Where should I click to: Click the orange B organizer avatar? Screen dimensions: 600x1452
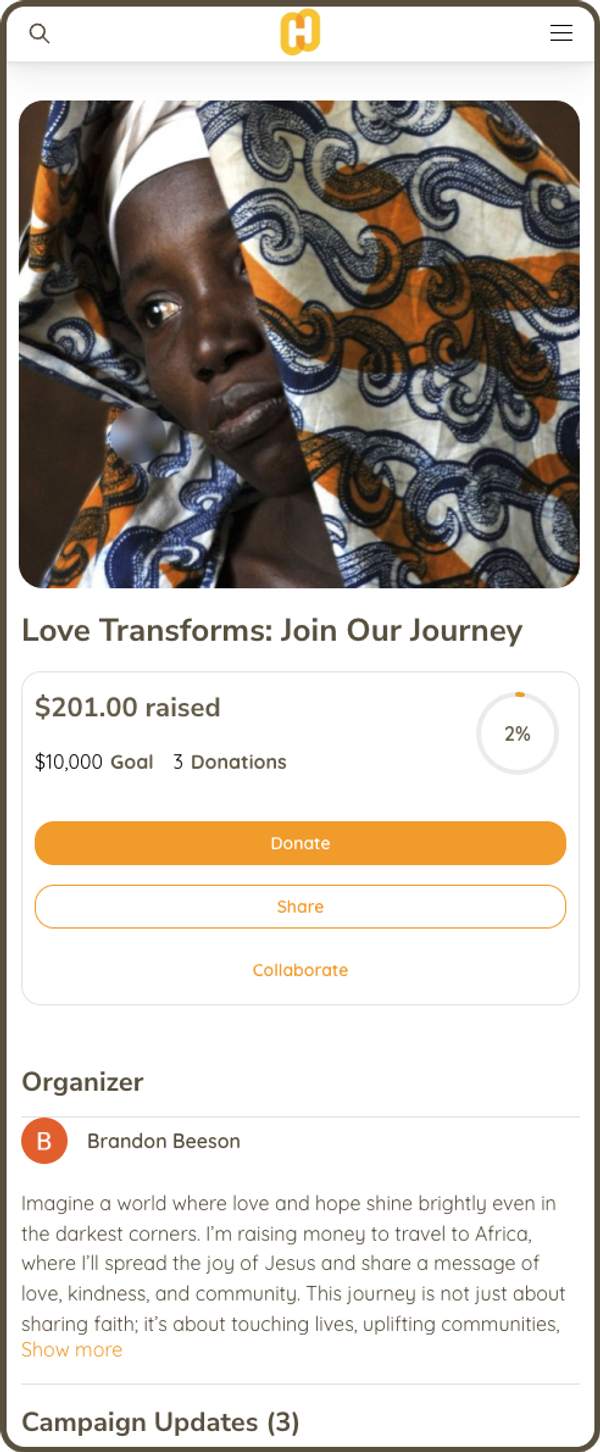pos(44,1141)
